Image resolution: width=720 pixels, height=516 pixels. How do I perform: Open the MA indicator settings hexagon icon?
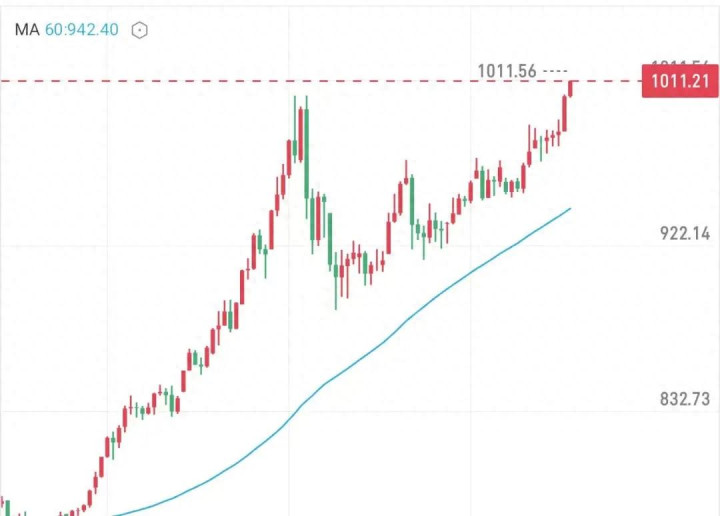[x=140, y=30]
